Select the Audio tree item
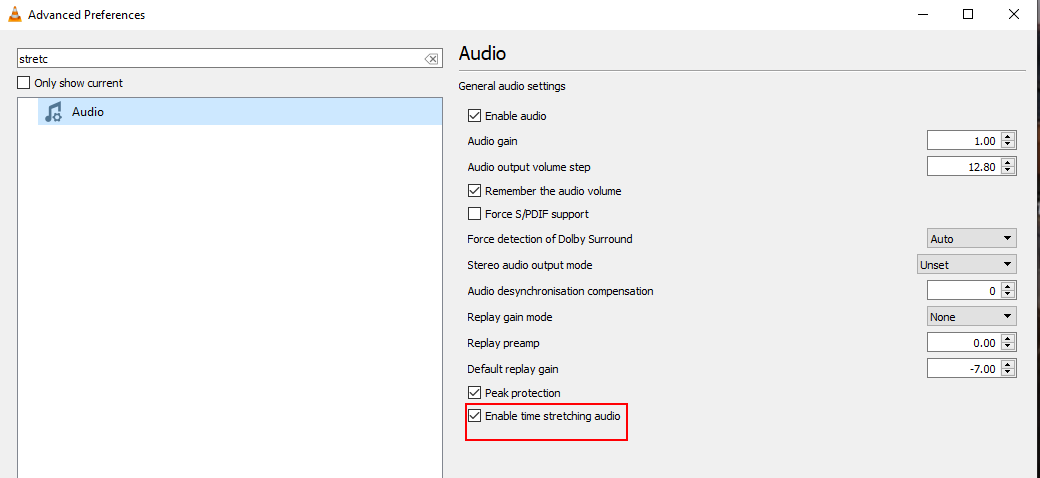The image size is (1040, 478). click(x=239, y=112)
